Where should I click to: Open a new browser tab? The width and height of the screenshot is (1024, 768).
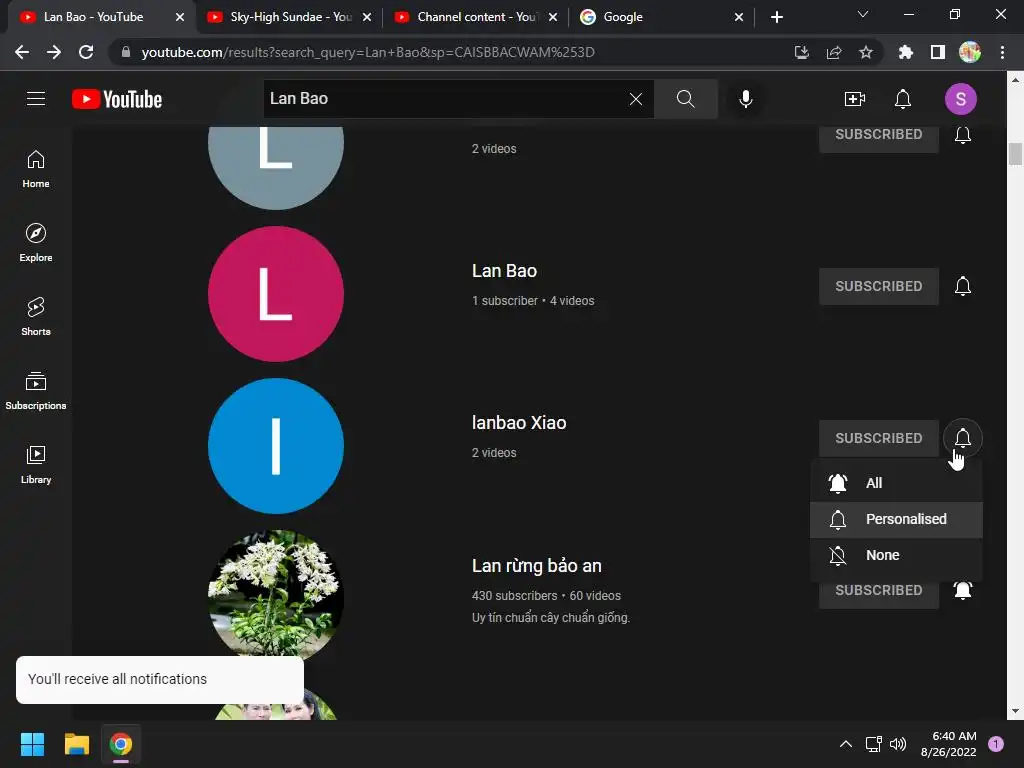coord(776,17)
